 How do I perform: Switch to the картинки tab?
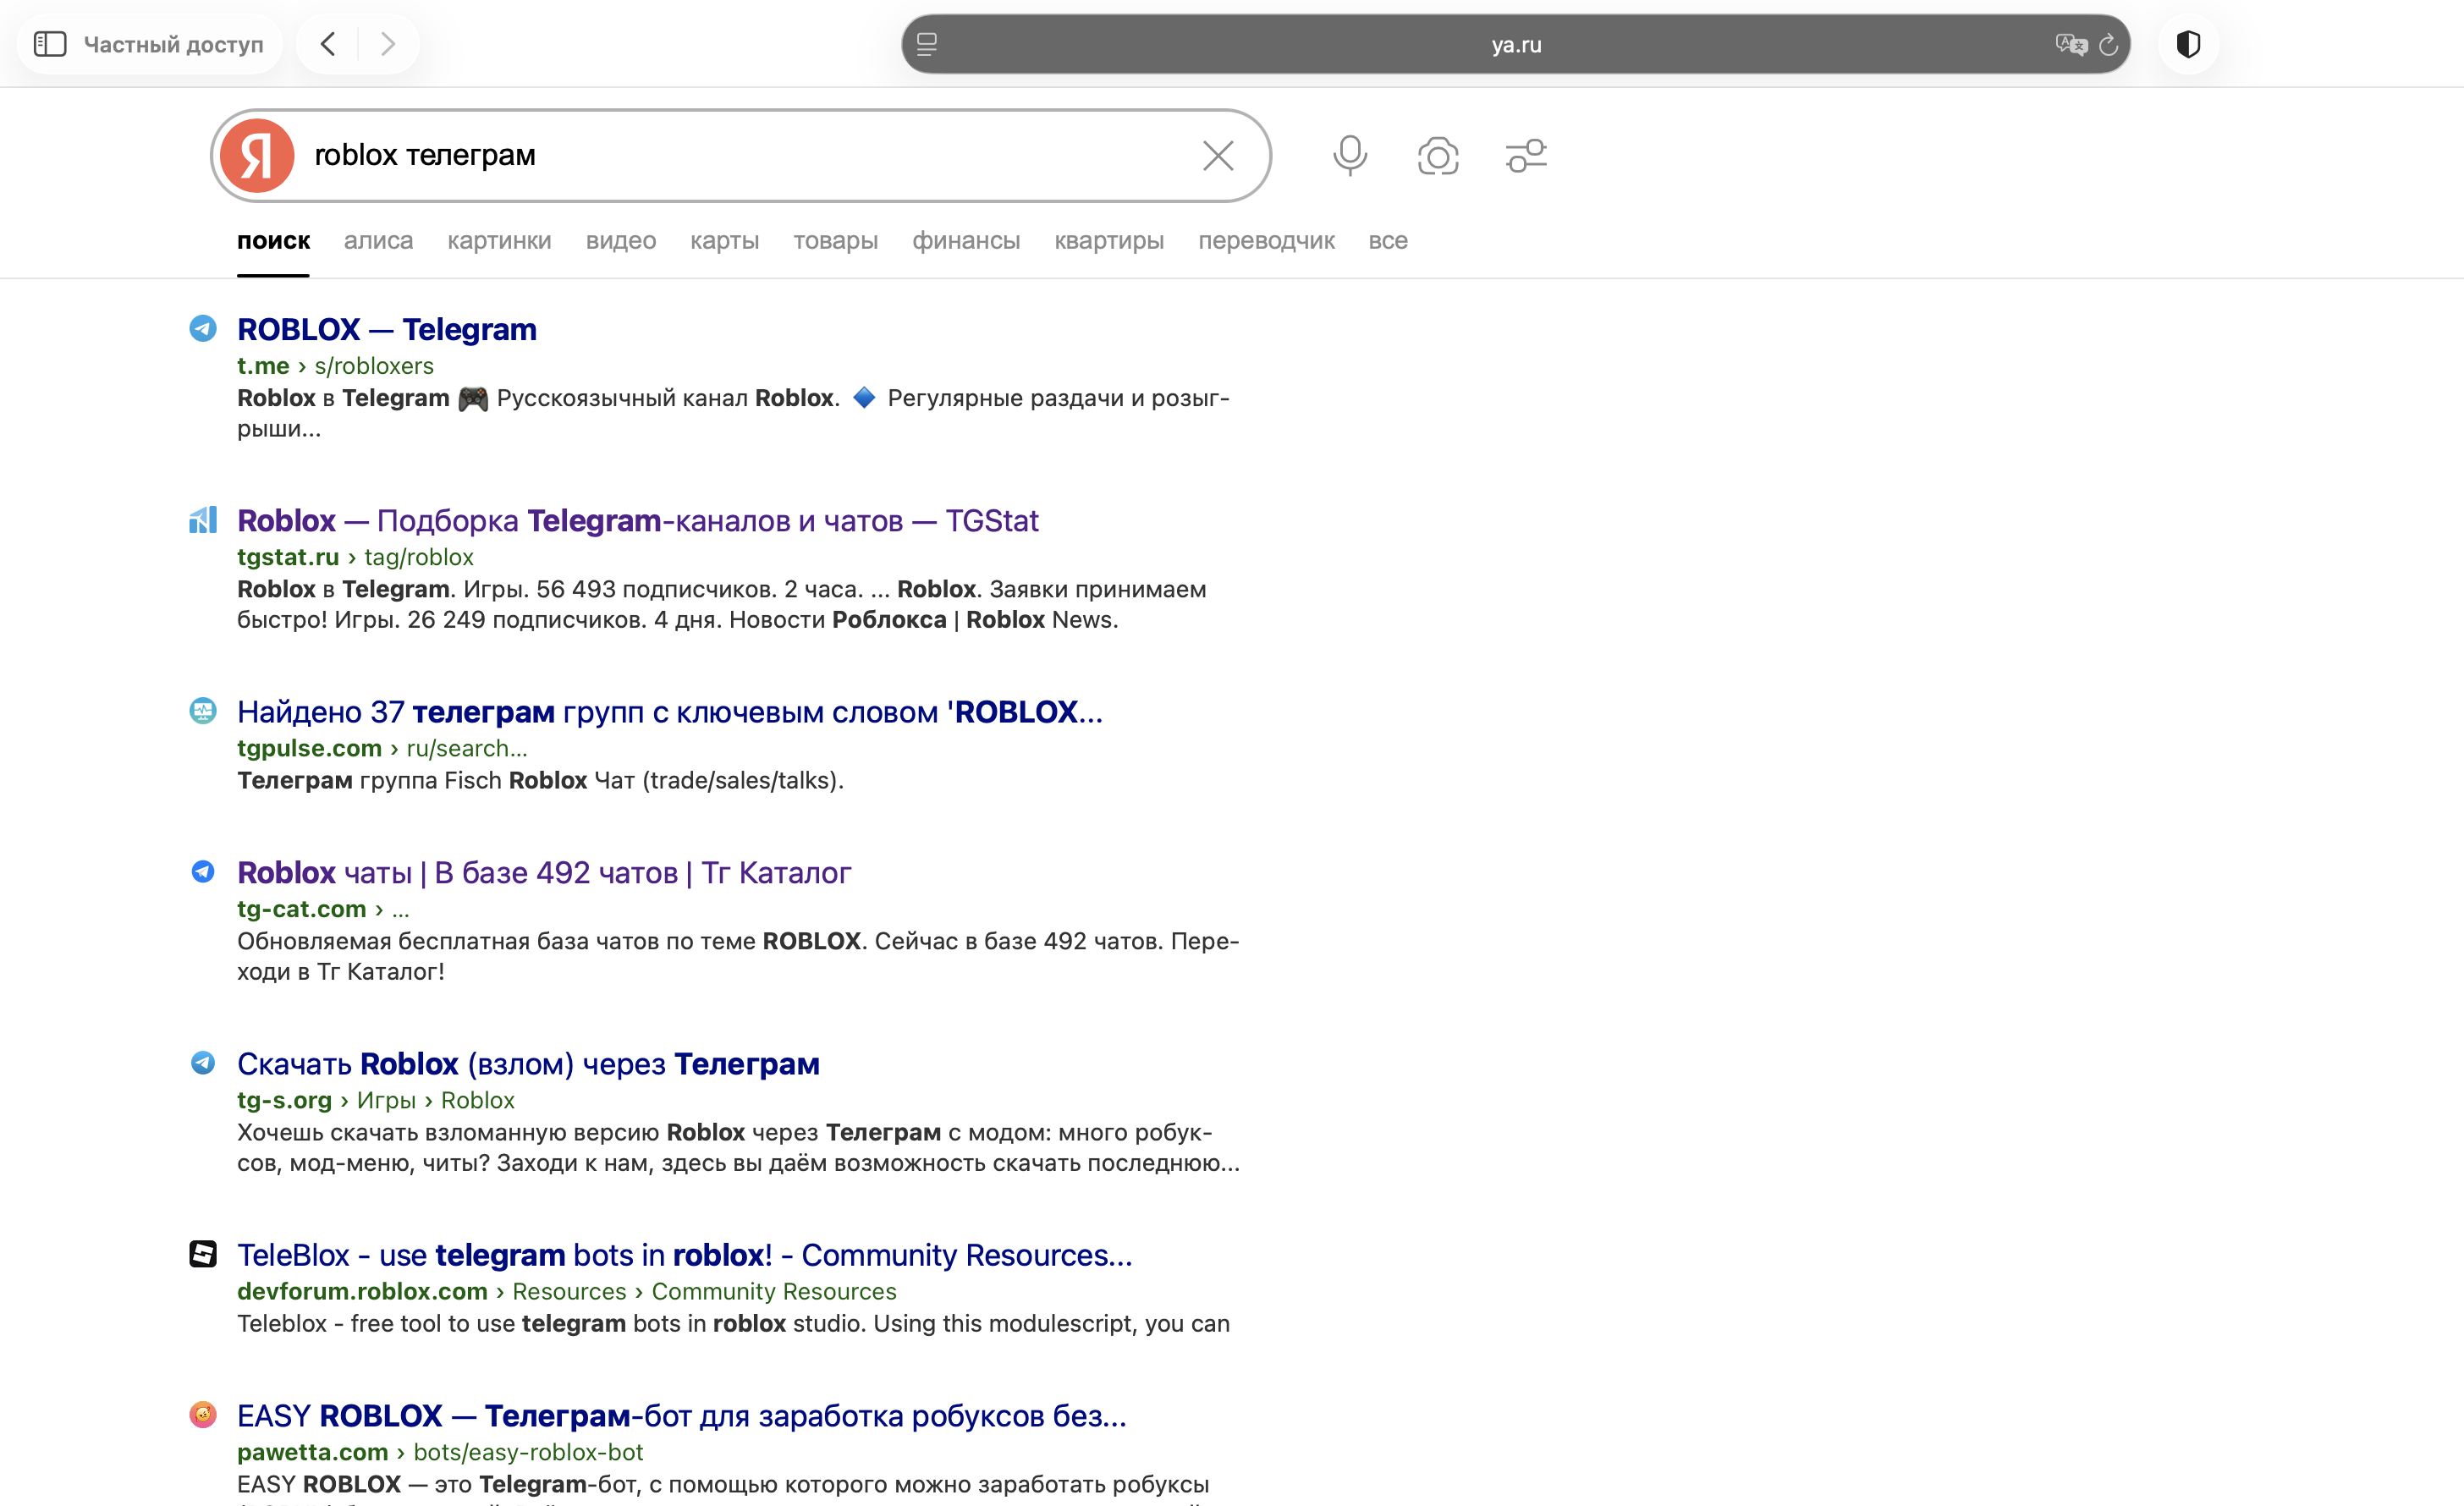point(499,241)
